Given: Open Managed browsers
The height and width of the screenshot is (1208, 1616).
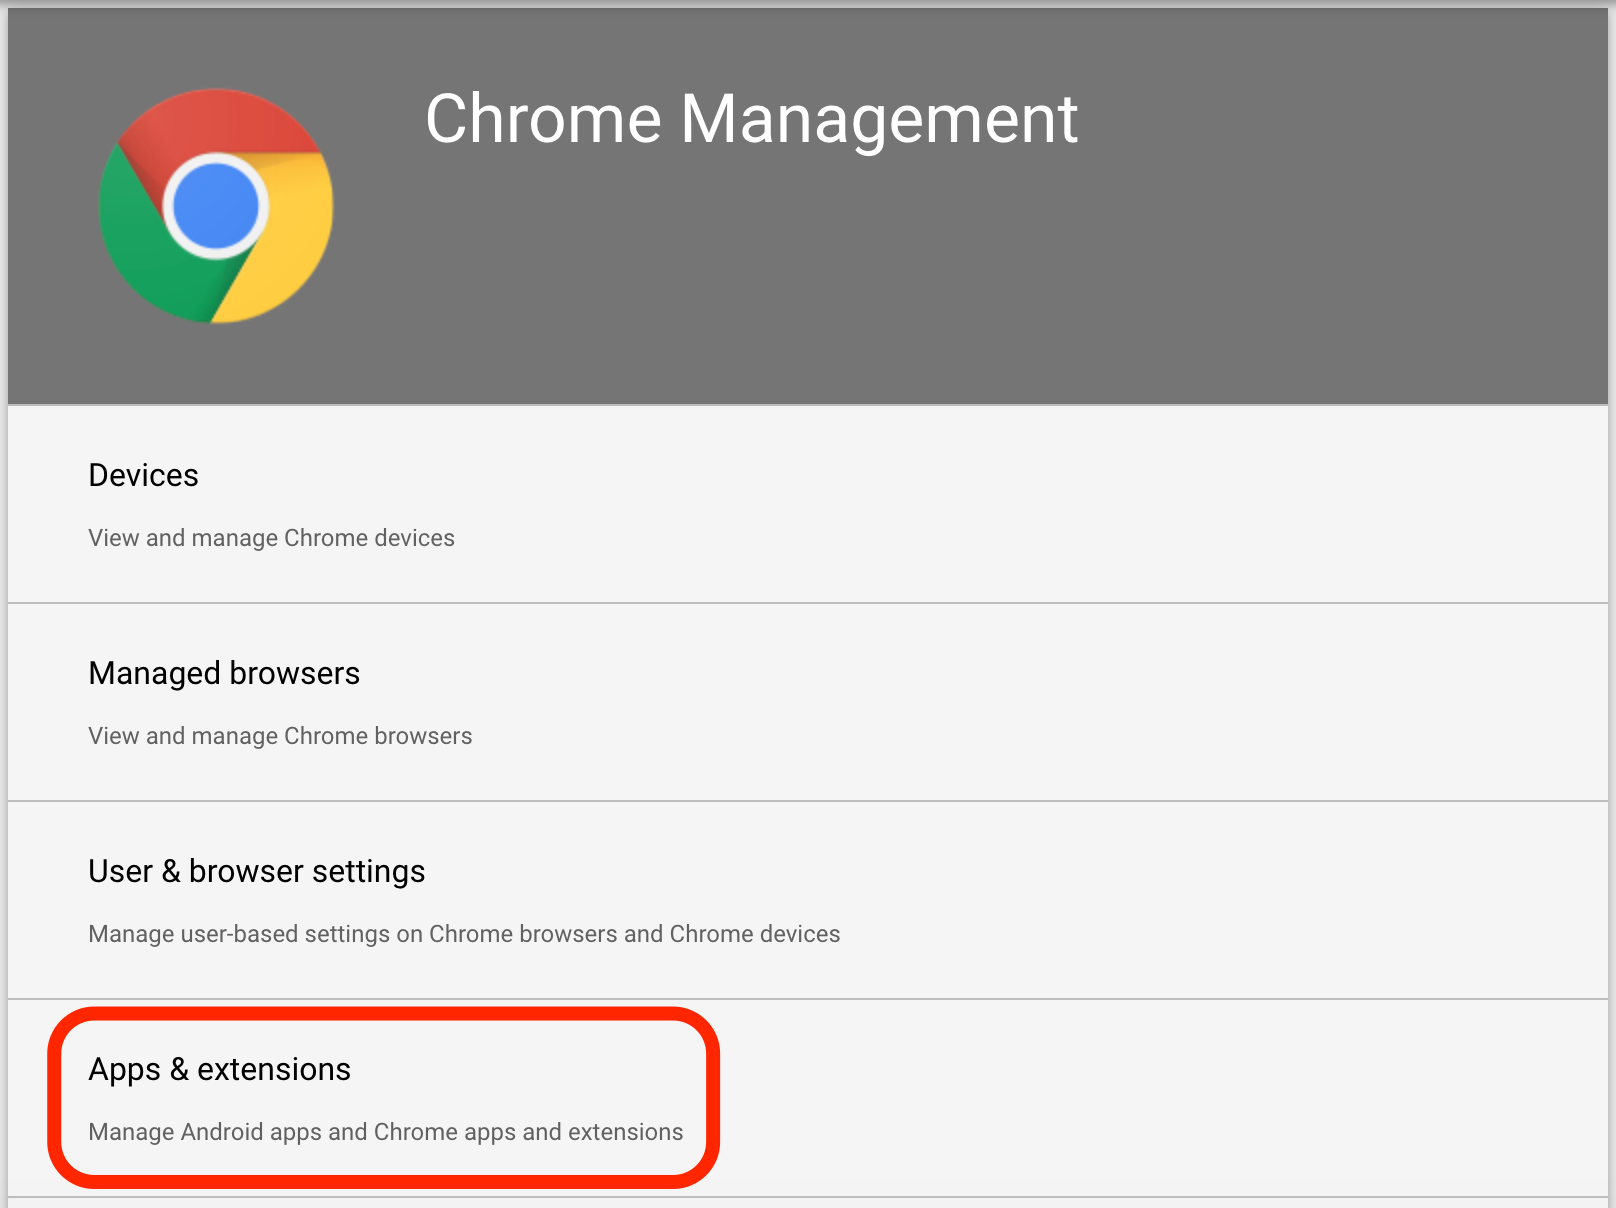Looking at the screenshot, I should click(x=808, y=702).
